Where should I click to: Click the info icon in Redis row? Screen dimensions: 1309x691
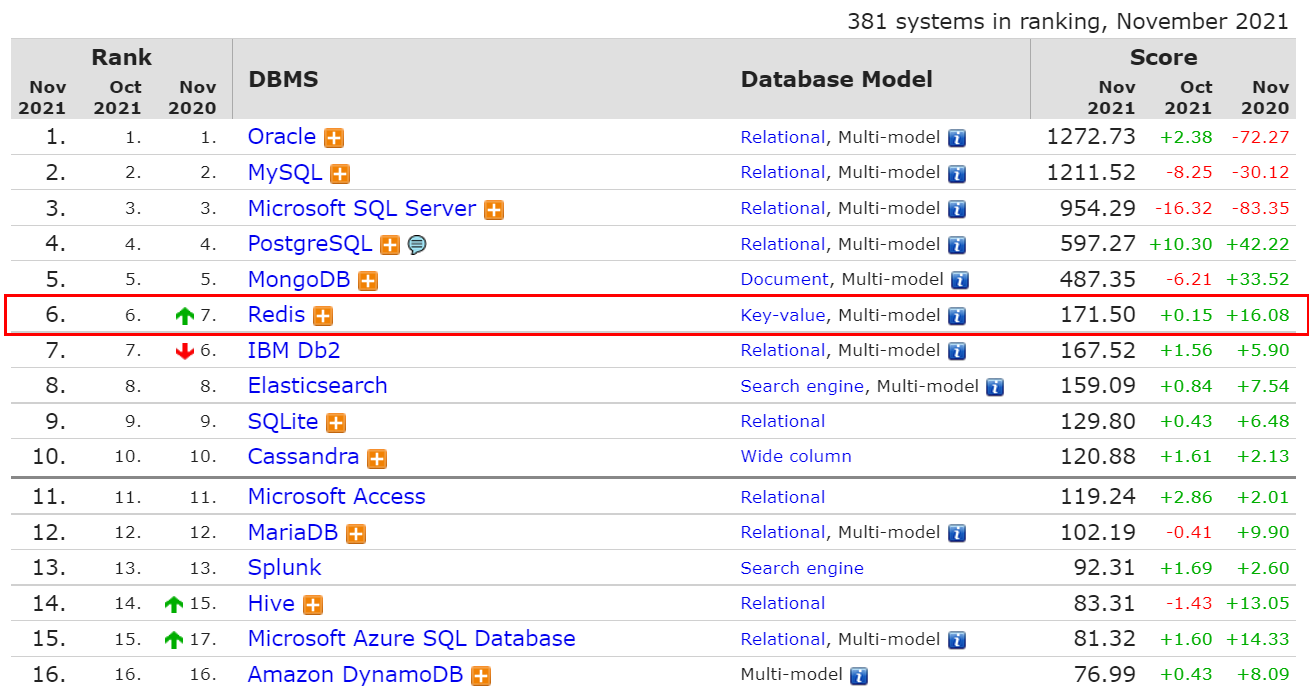957,316
